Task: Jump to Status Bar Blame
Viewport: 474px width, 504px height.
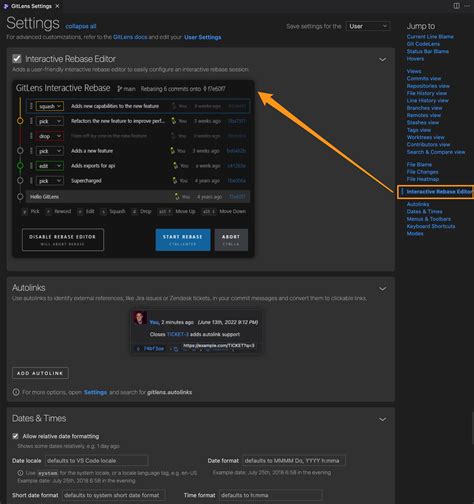Action: tap(428, 51)
